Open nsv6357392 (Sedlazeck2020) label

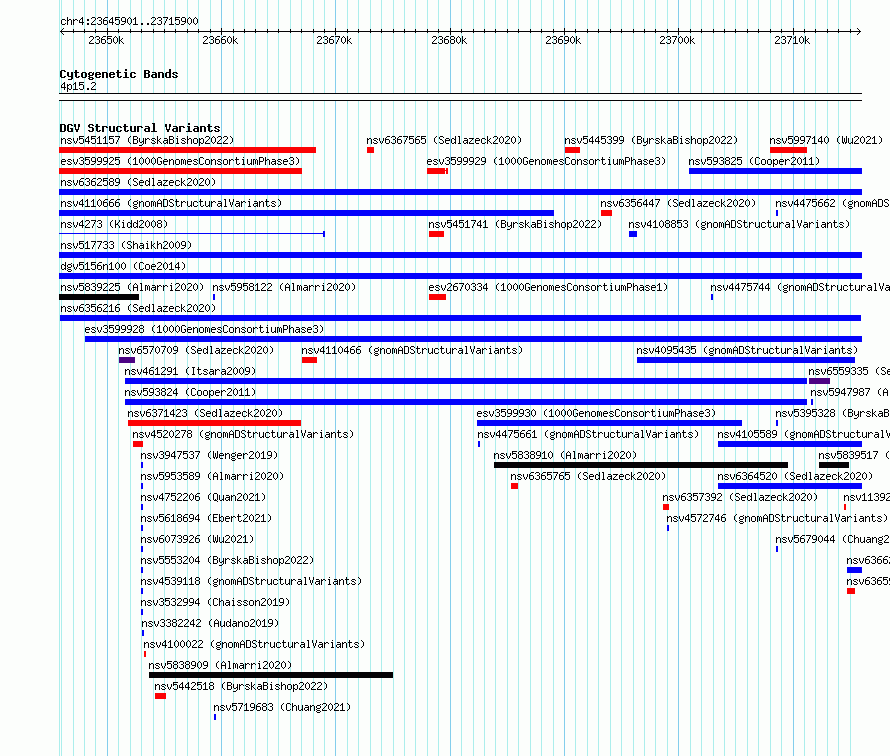point(740,497)
